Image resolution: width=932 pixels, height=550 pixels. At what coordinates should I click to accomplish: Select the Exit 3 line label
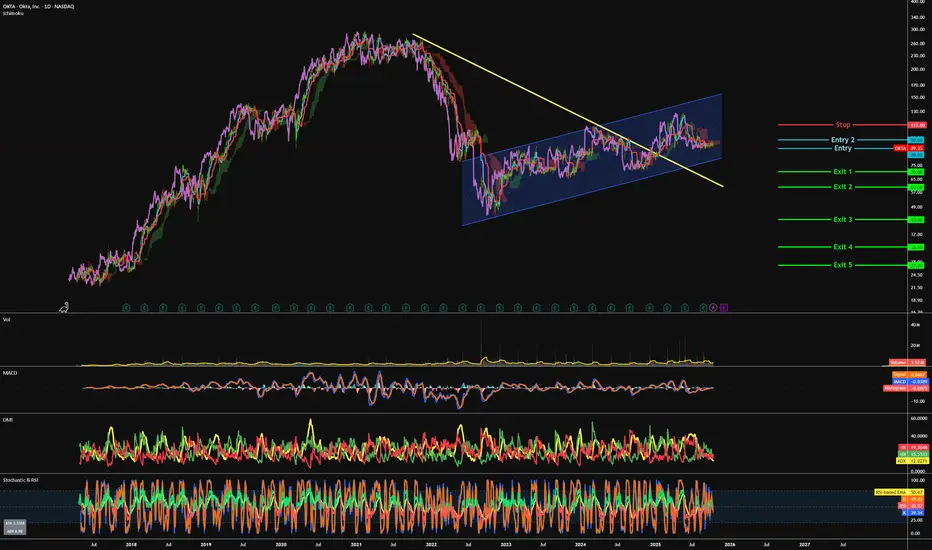[x=842, y=219]
